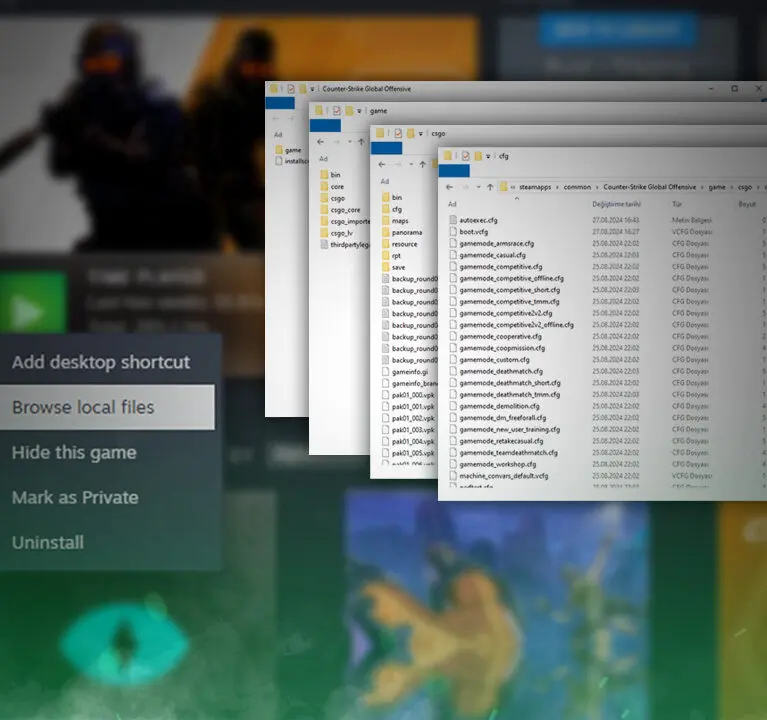The width and height of the screenshot is (767, 720).
Task: Open recent locations dropdown in cfg window
Action: click(478, 187)
